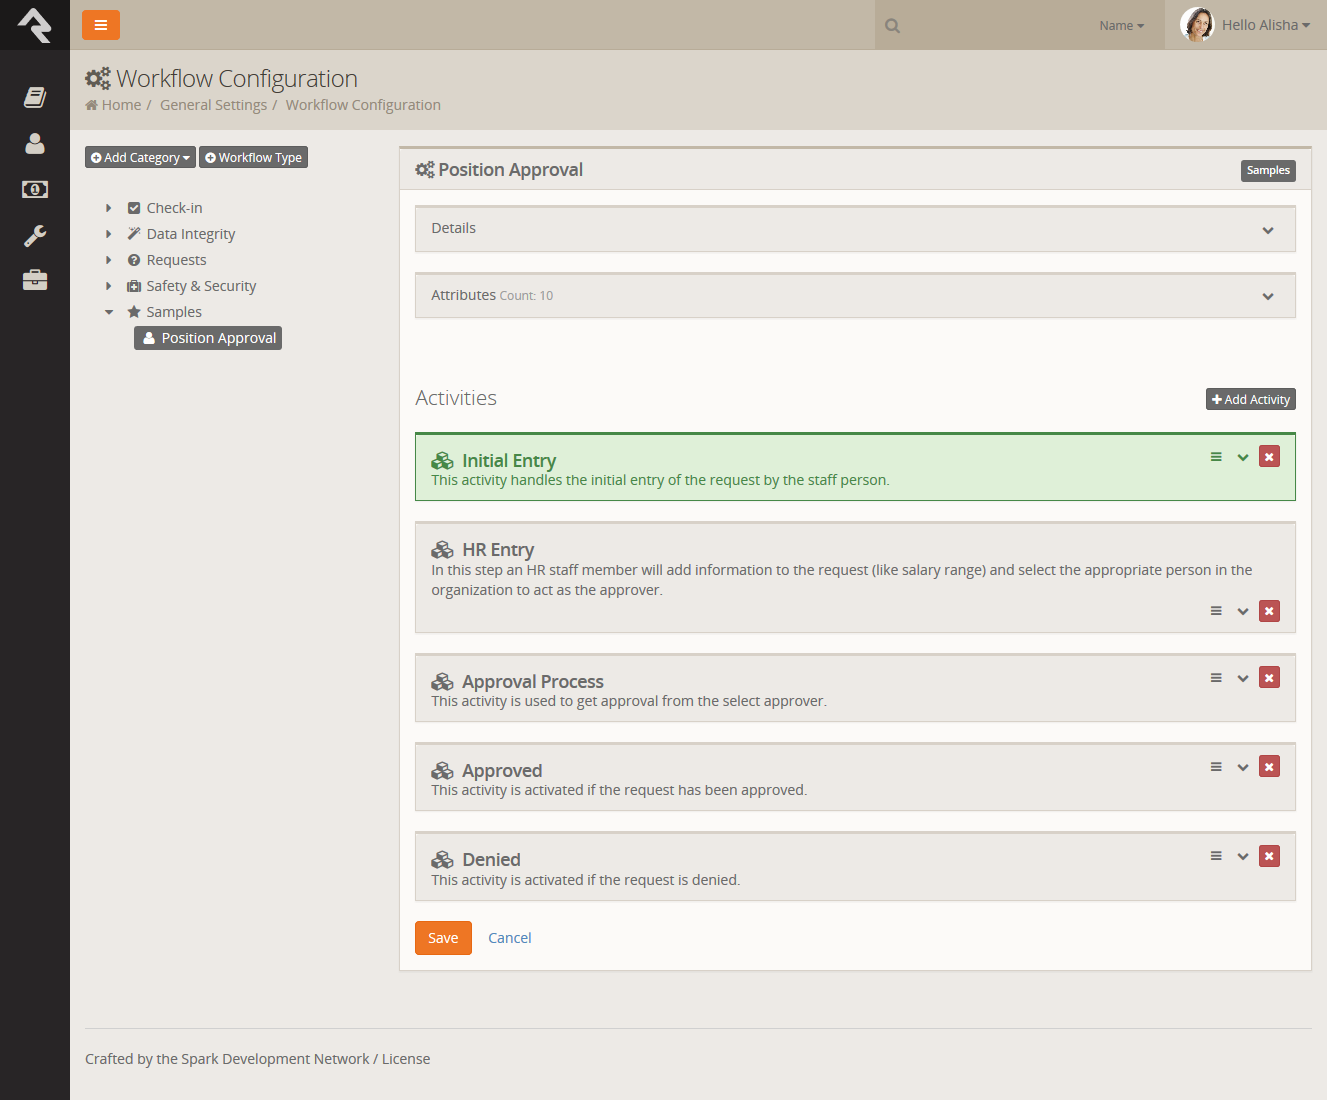The width and height of the screenshot is (1327, 1100).
Task: Expand the Approved activity chevron
Action: pos(1243,767)
